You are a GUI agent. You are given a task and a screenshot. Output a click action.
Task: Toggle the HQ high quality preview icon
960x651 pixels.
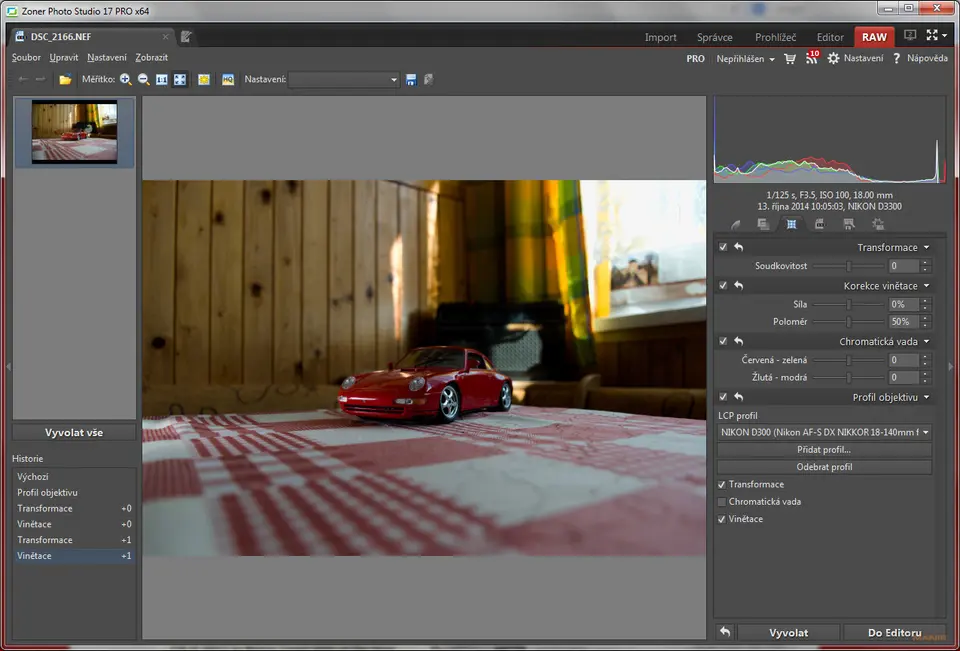[x=228, y=79]
